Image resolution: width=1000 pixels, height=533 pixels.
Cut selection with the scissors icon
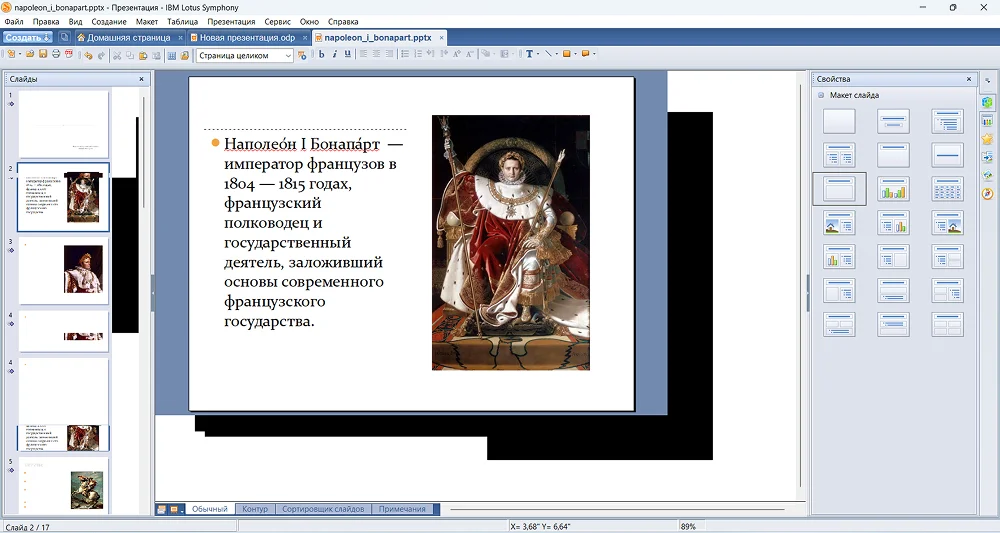[117, 55]
